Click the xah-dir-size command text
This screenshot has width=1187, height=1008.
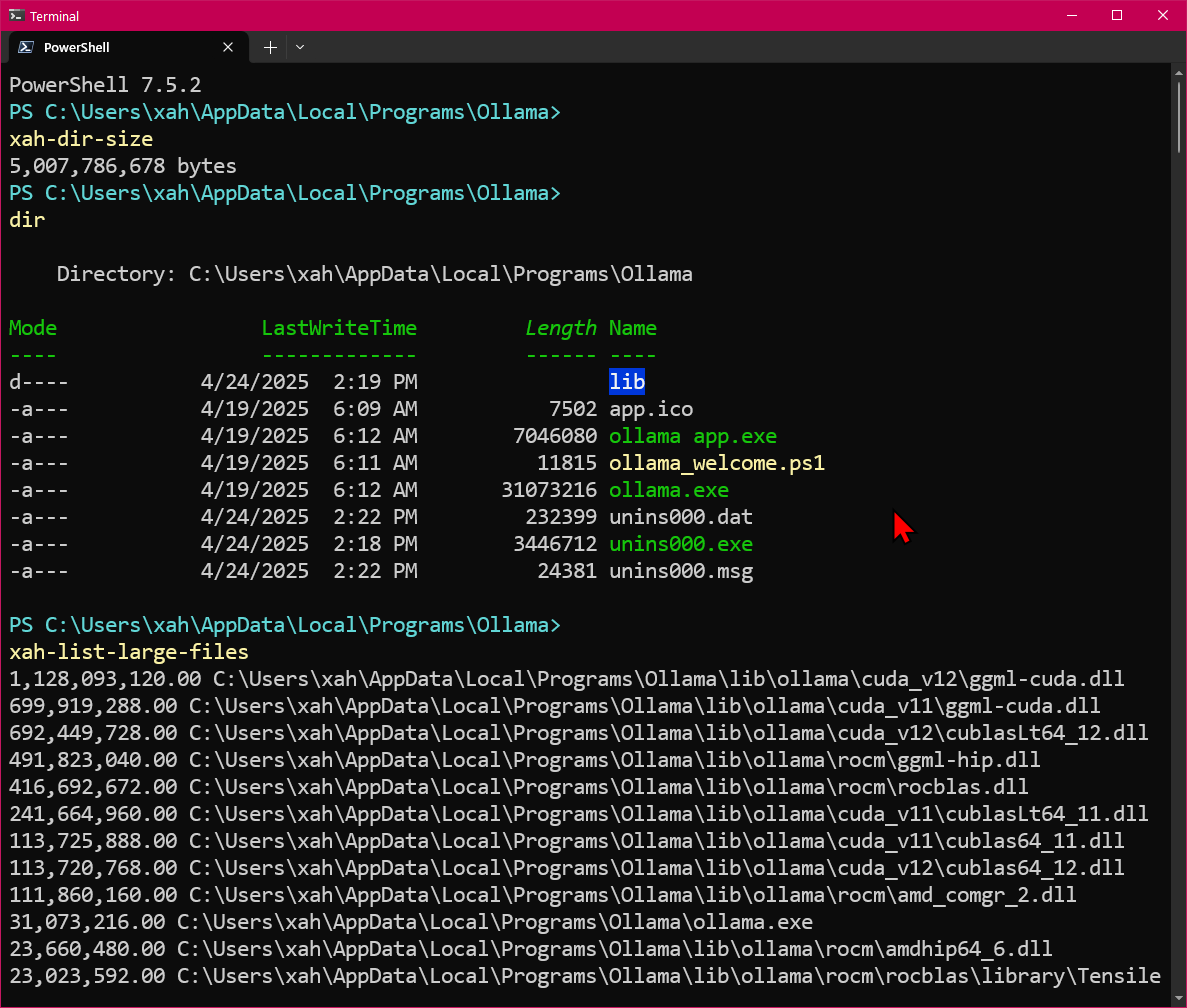81,138
